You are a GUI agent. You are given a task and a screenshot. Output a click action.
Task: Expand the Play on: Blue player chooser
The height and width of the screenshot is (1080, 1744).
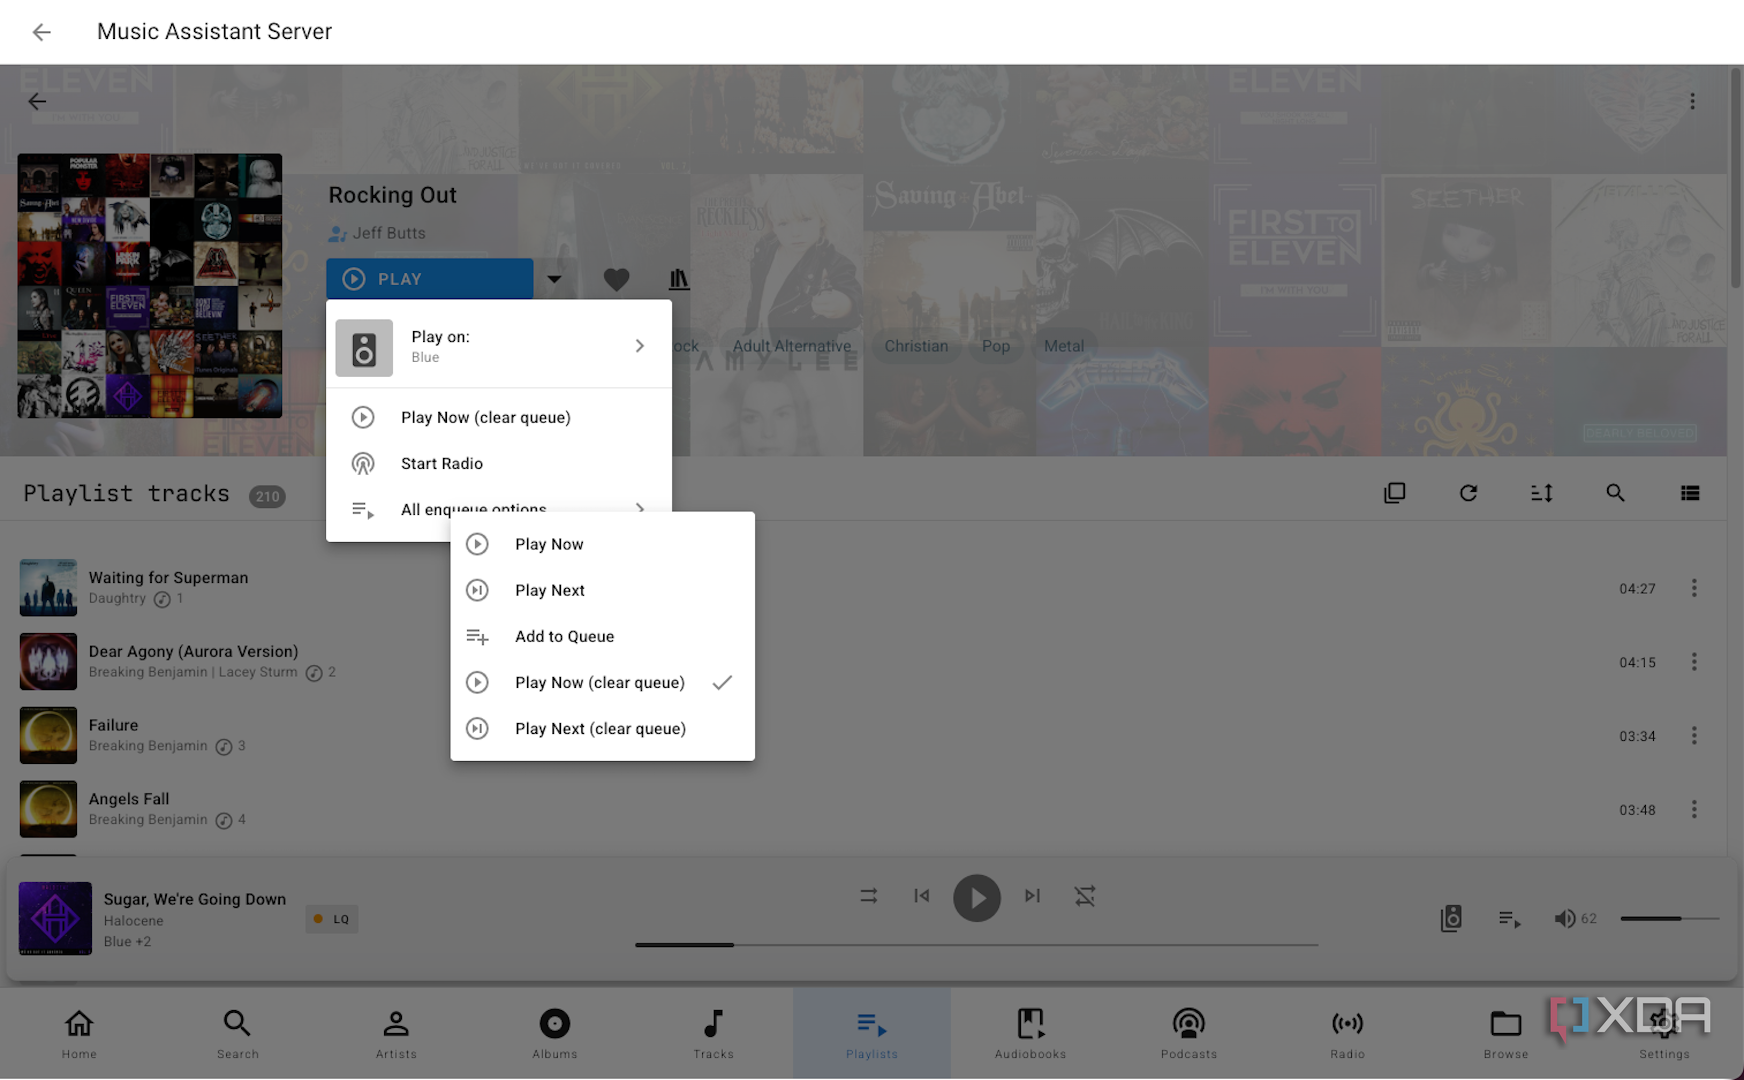click(498, 346)
